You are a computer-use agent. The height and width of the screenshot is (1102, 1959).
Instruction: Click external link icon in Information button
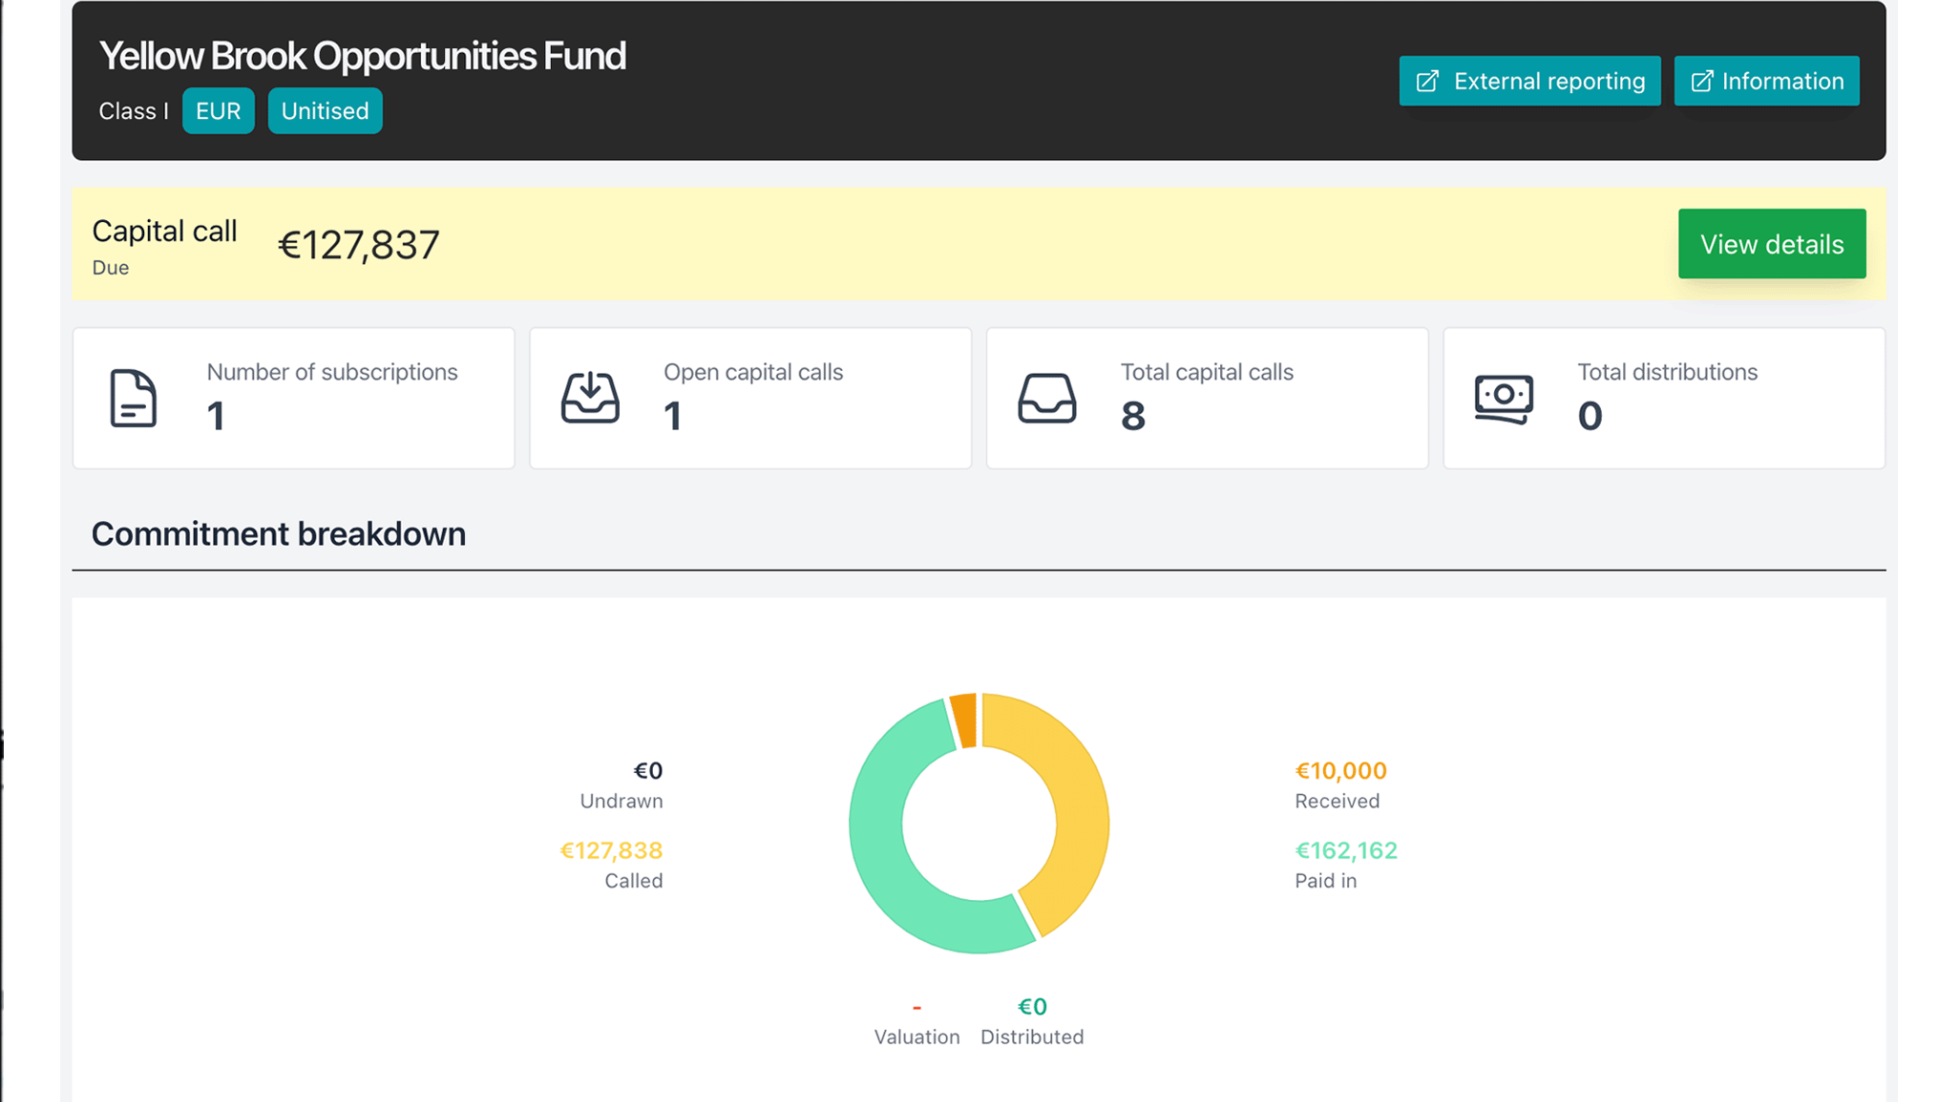pyautogui.click(x=1701, y=81)
